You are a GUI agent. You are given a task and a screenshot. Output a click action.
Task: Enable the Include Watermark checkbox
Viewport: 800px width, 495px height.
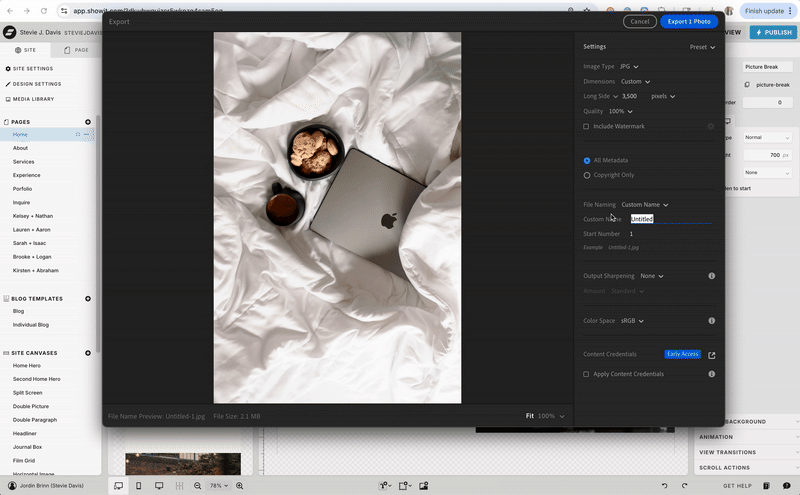586,127
